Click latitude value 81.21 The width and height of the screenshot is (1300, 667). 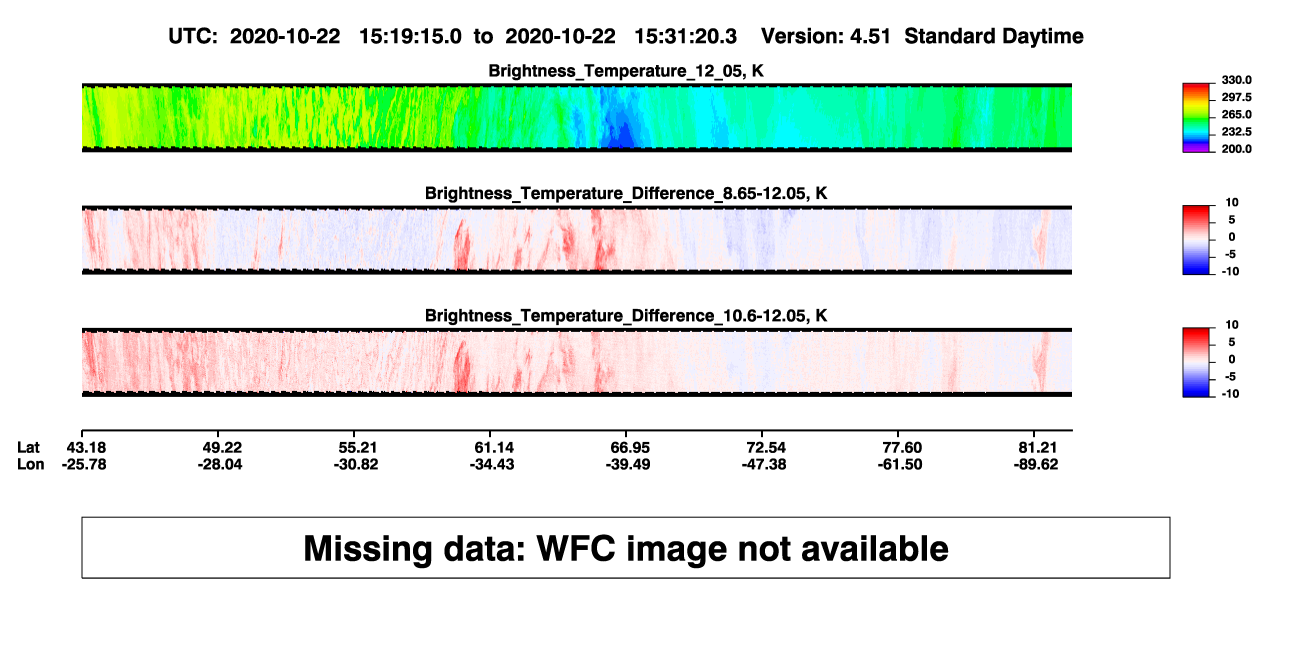click(1038, 446)
